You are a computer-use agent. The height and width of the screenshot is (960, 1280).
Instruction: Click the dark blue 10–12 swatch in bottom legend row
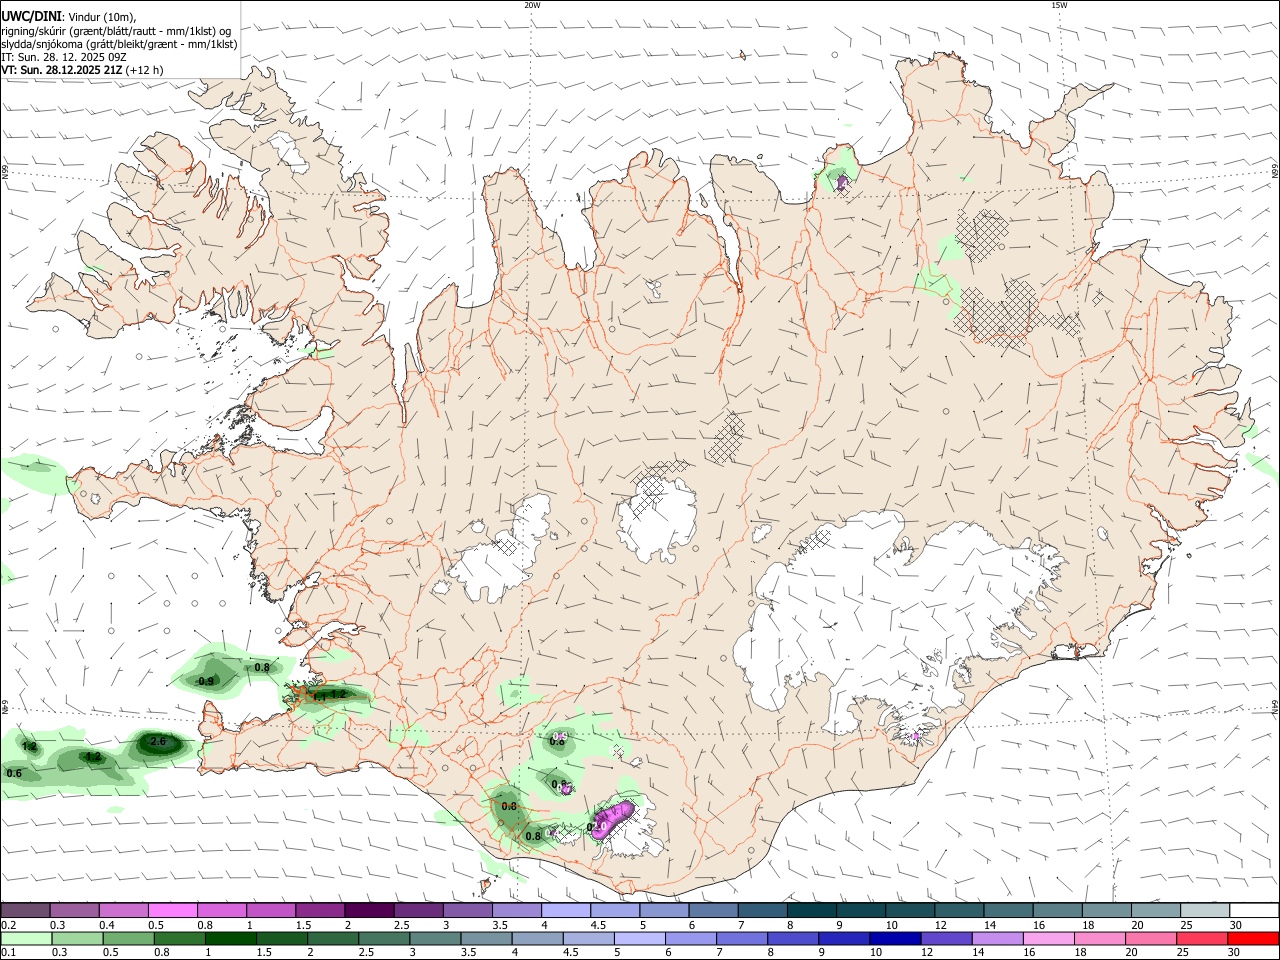tap(893, 938)
